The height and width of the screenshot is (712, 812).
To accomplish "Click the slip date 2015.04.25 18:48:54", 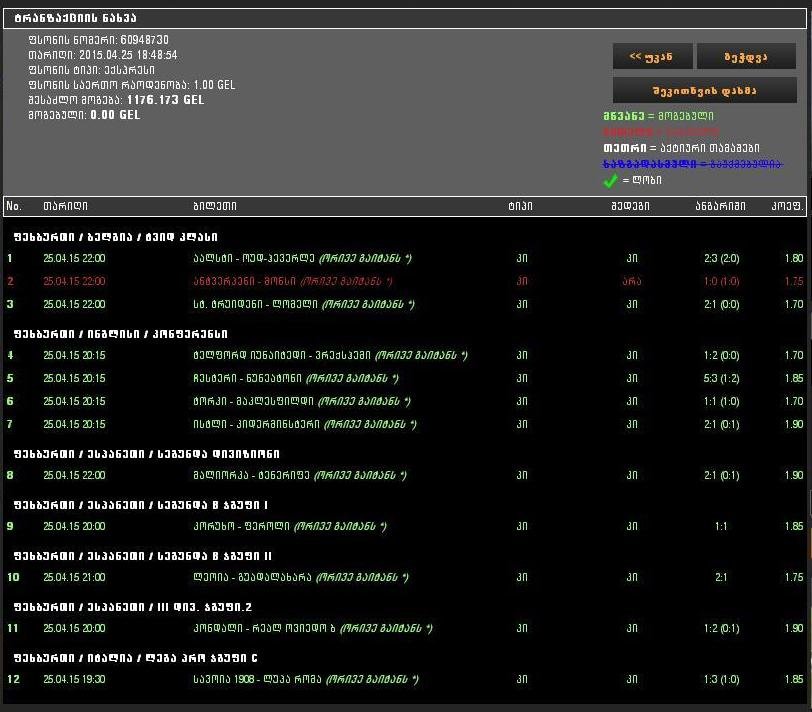I will coord(128,55).
